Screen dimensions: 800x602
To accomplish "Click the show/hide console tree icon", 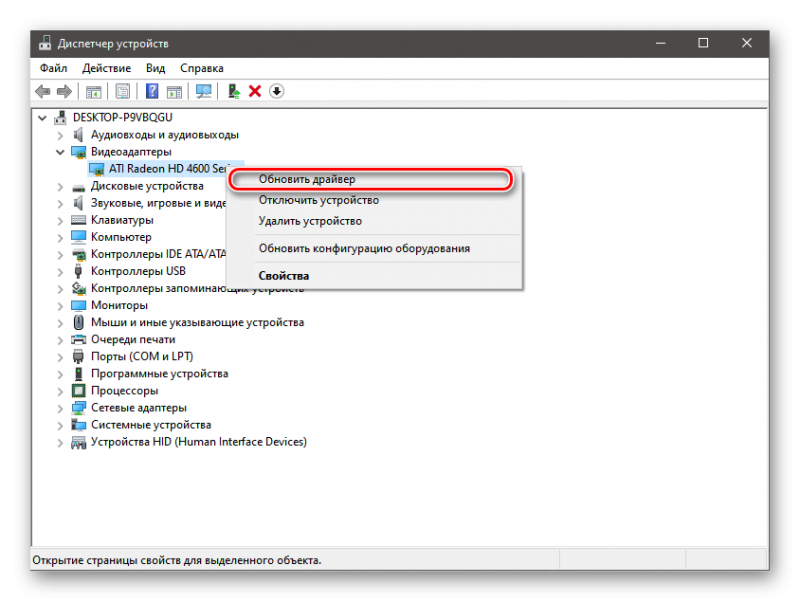I will 93,92.
